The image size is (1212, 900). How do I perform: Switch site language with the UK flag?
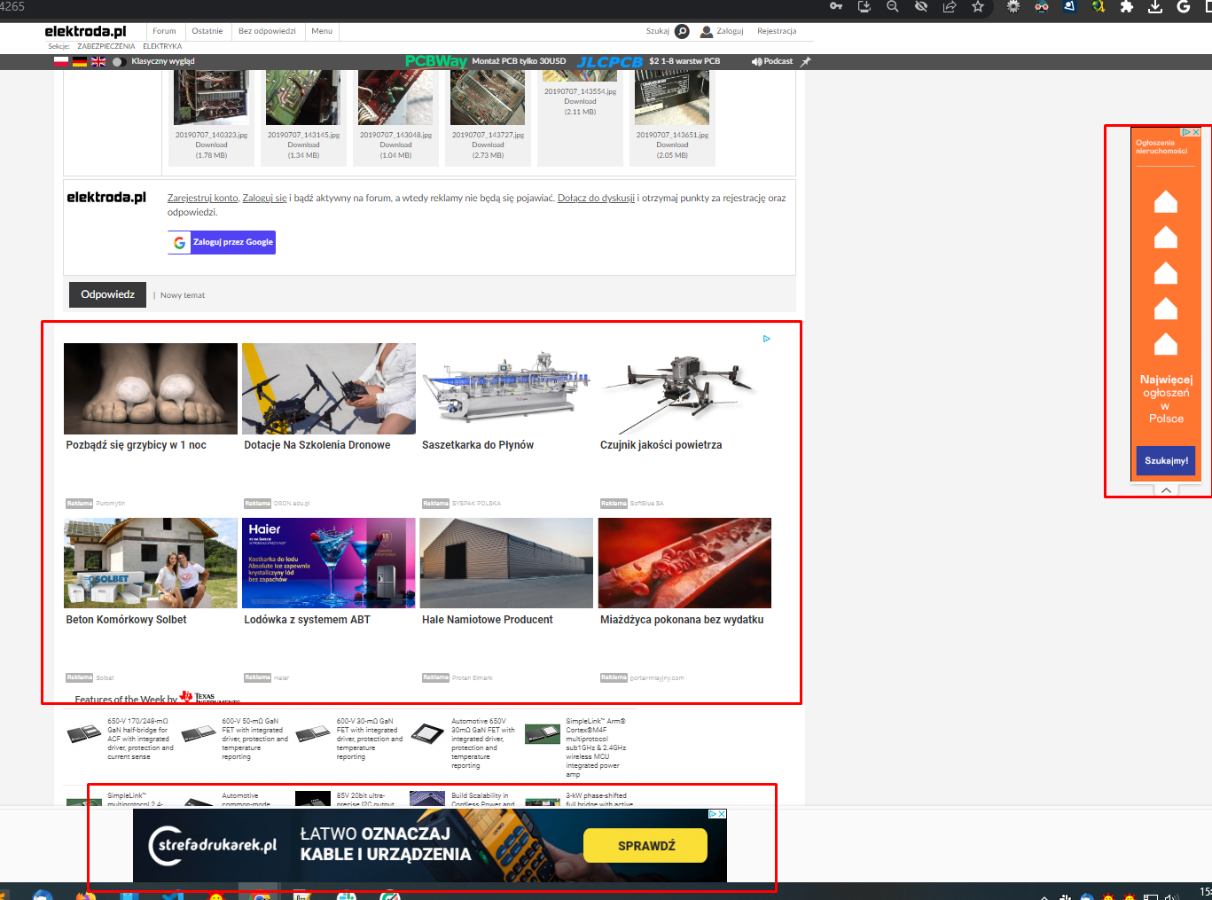click(98, 62)
